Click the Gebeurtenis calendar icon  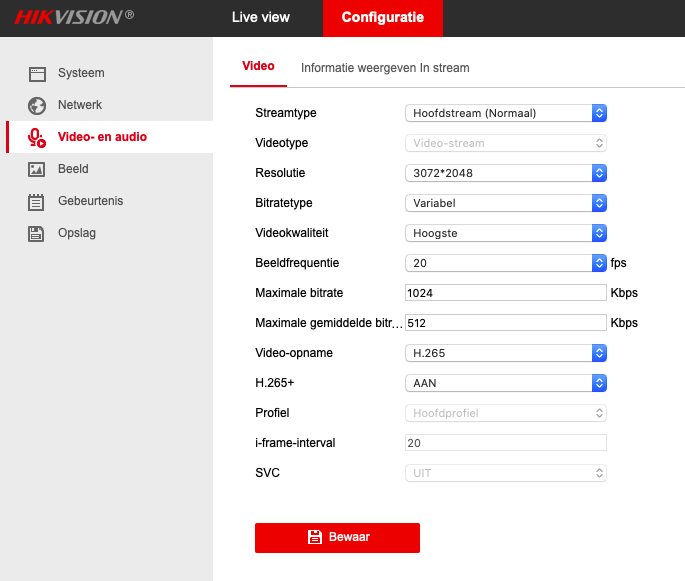(37, 201)
